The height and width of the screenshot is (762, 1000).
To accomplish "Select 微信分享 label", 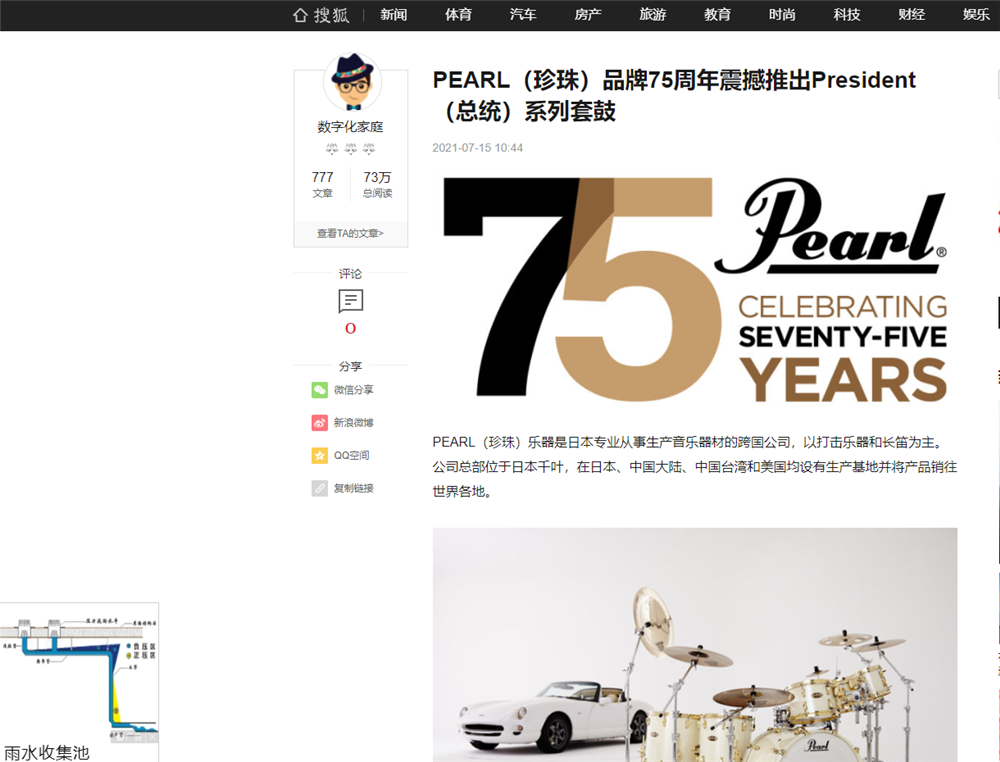I will [354, 390].
